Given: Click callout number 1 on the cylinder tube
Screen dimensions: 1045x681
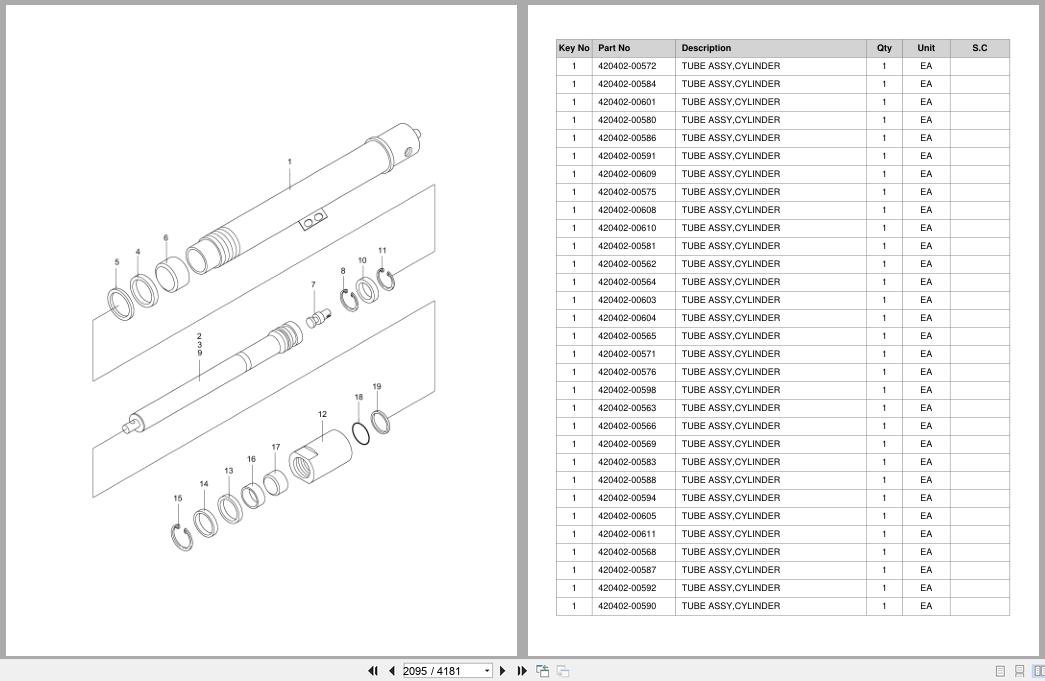Looking at the screenshot, I should [x=289, y=161].
